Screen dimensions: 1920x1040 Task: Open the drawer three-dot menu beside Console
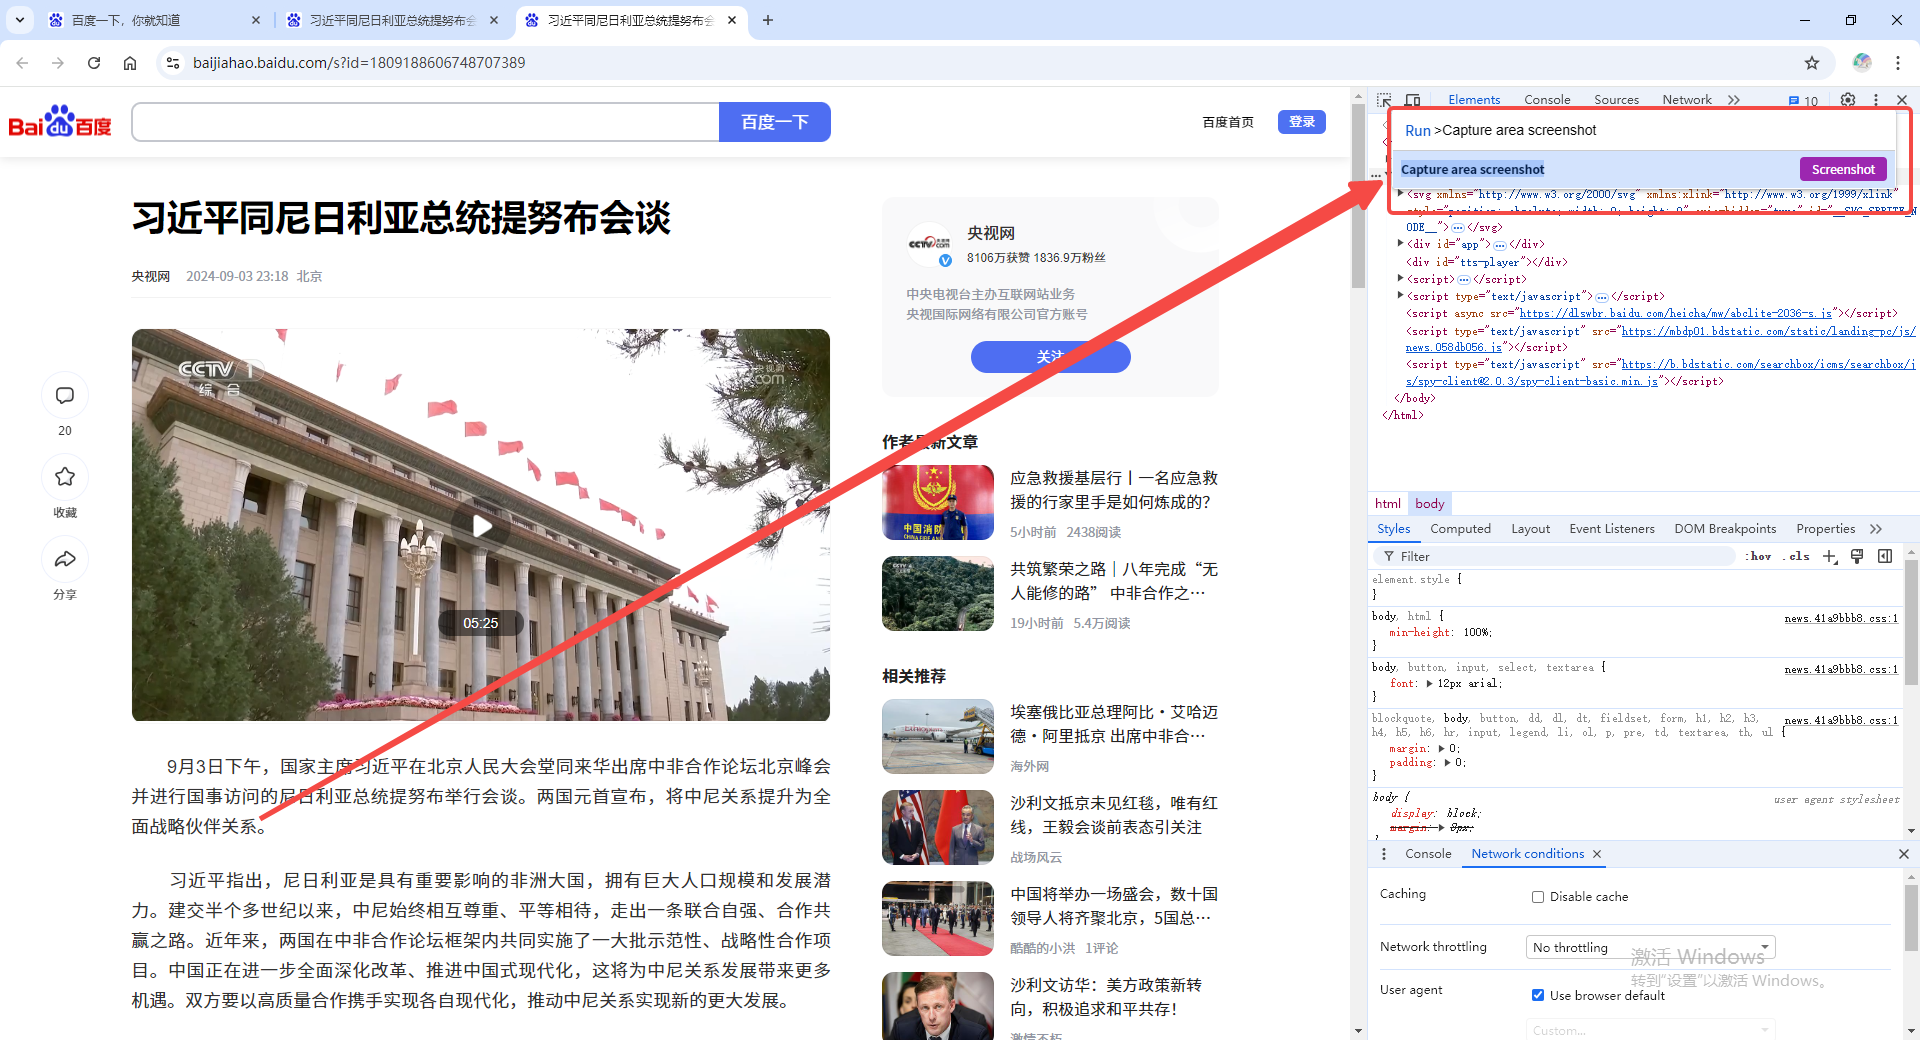(x=1384, y=854)
